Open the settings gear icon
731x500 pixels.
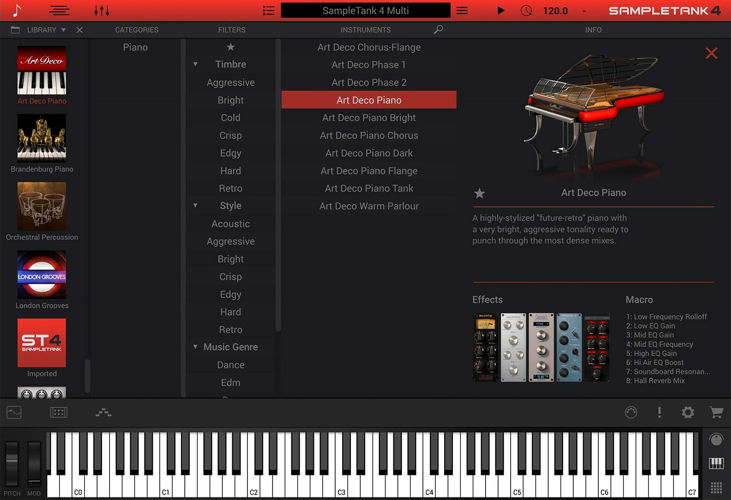tap(688, 412)
